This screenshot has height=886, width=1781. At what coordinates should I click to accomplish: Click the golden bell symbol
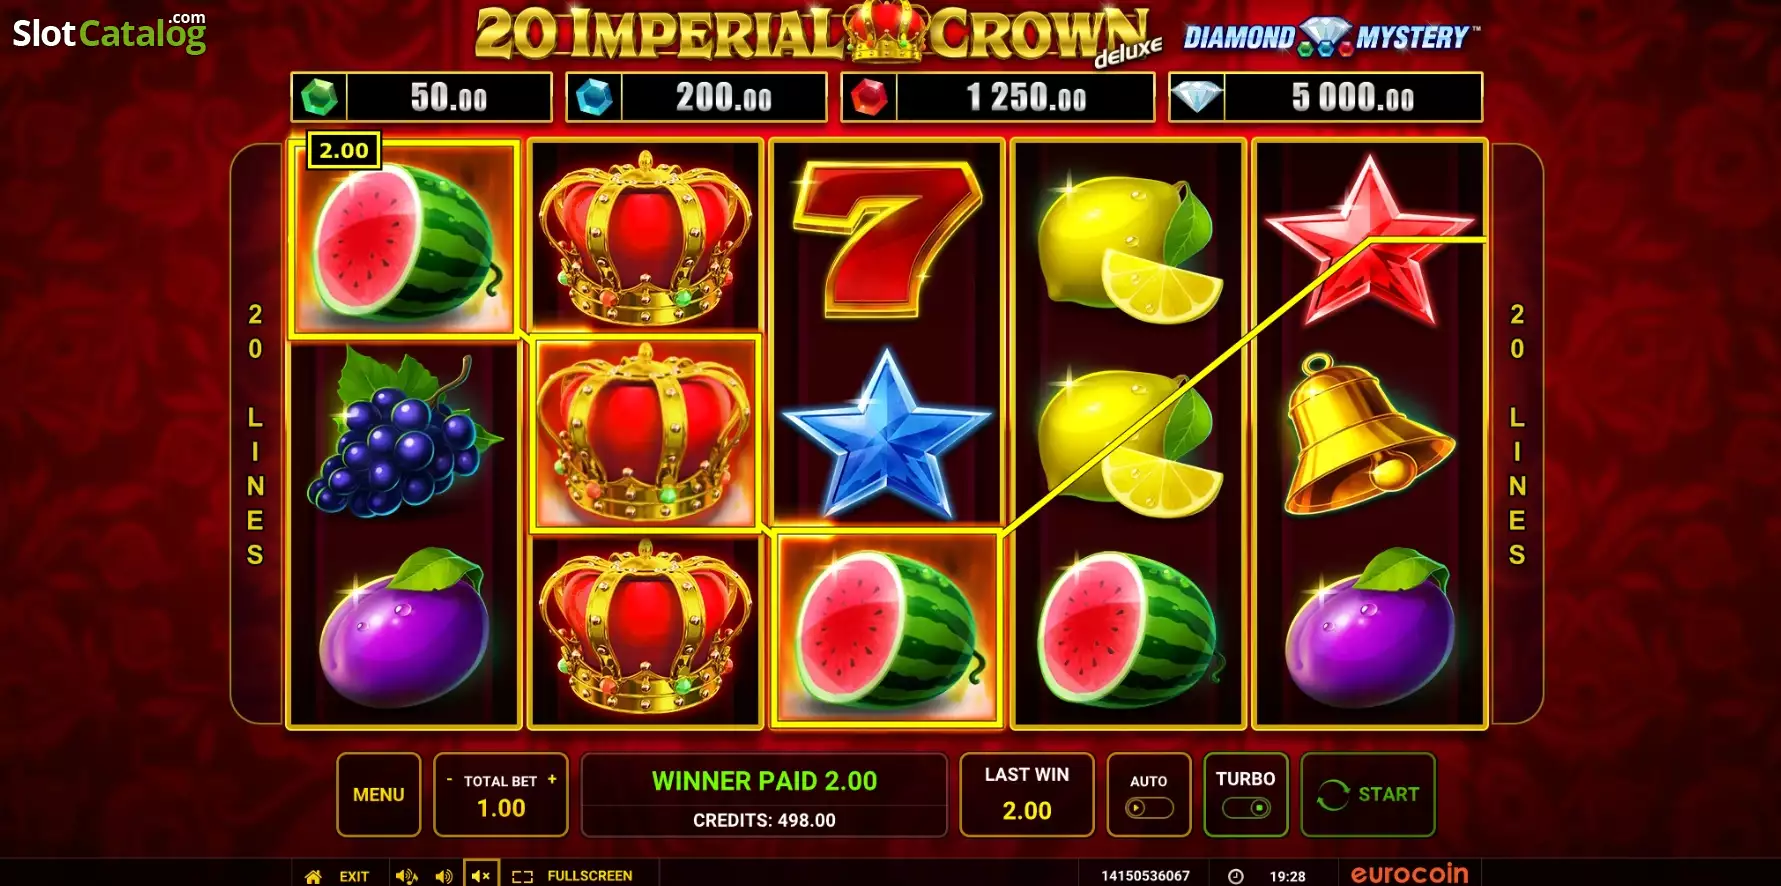[x=1366, y=436]
